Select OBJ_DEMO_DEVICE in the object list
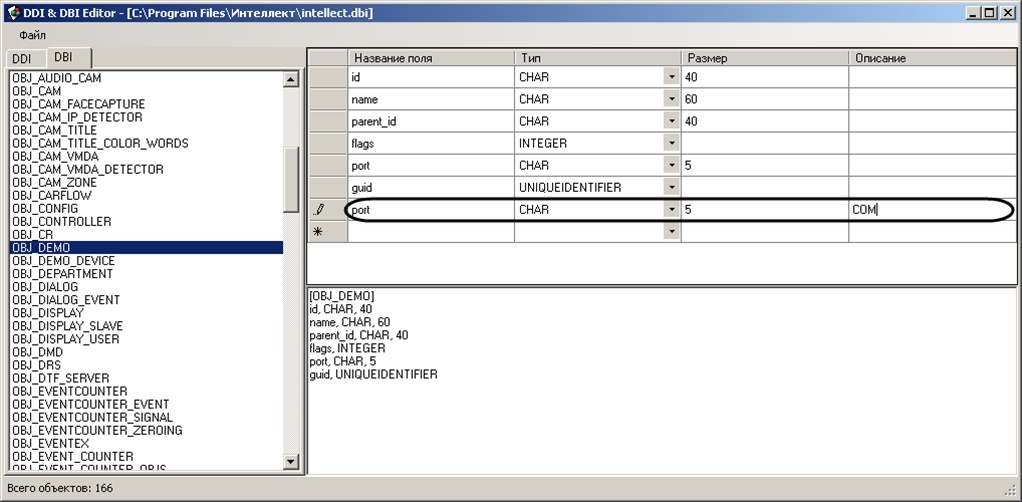This screenshot has height=502, width=1022. [x=63, y=261]
